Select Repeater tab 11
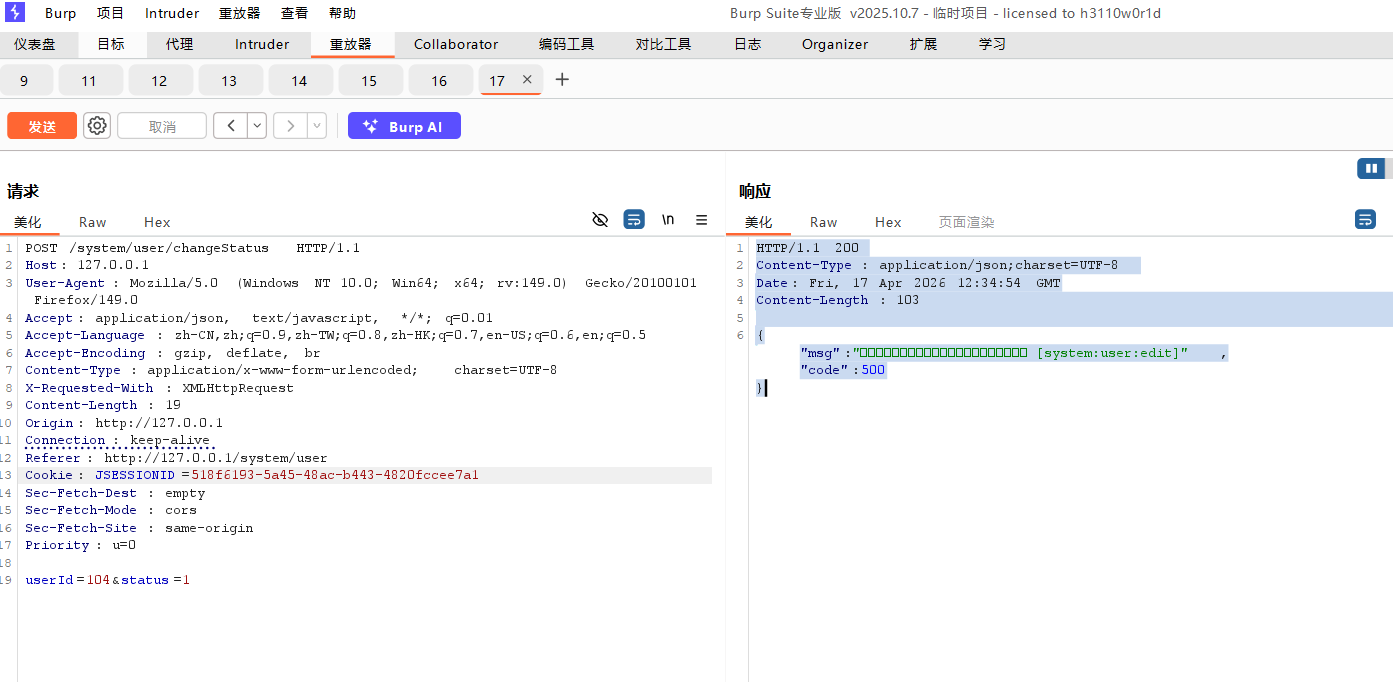1393x682 pixels. pos(89,80)
